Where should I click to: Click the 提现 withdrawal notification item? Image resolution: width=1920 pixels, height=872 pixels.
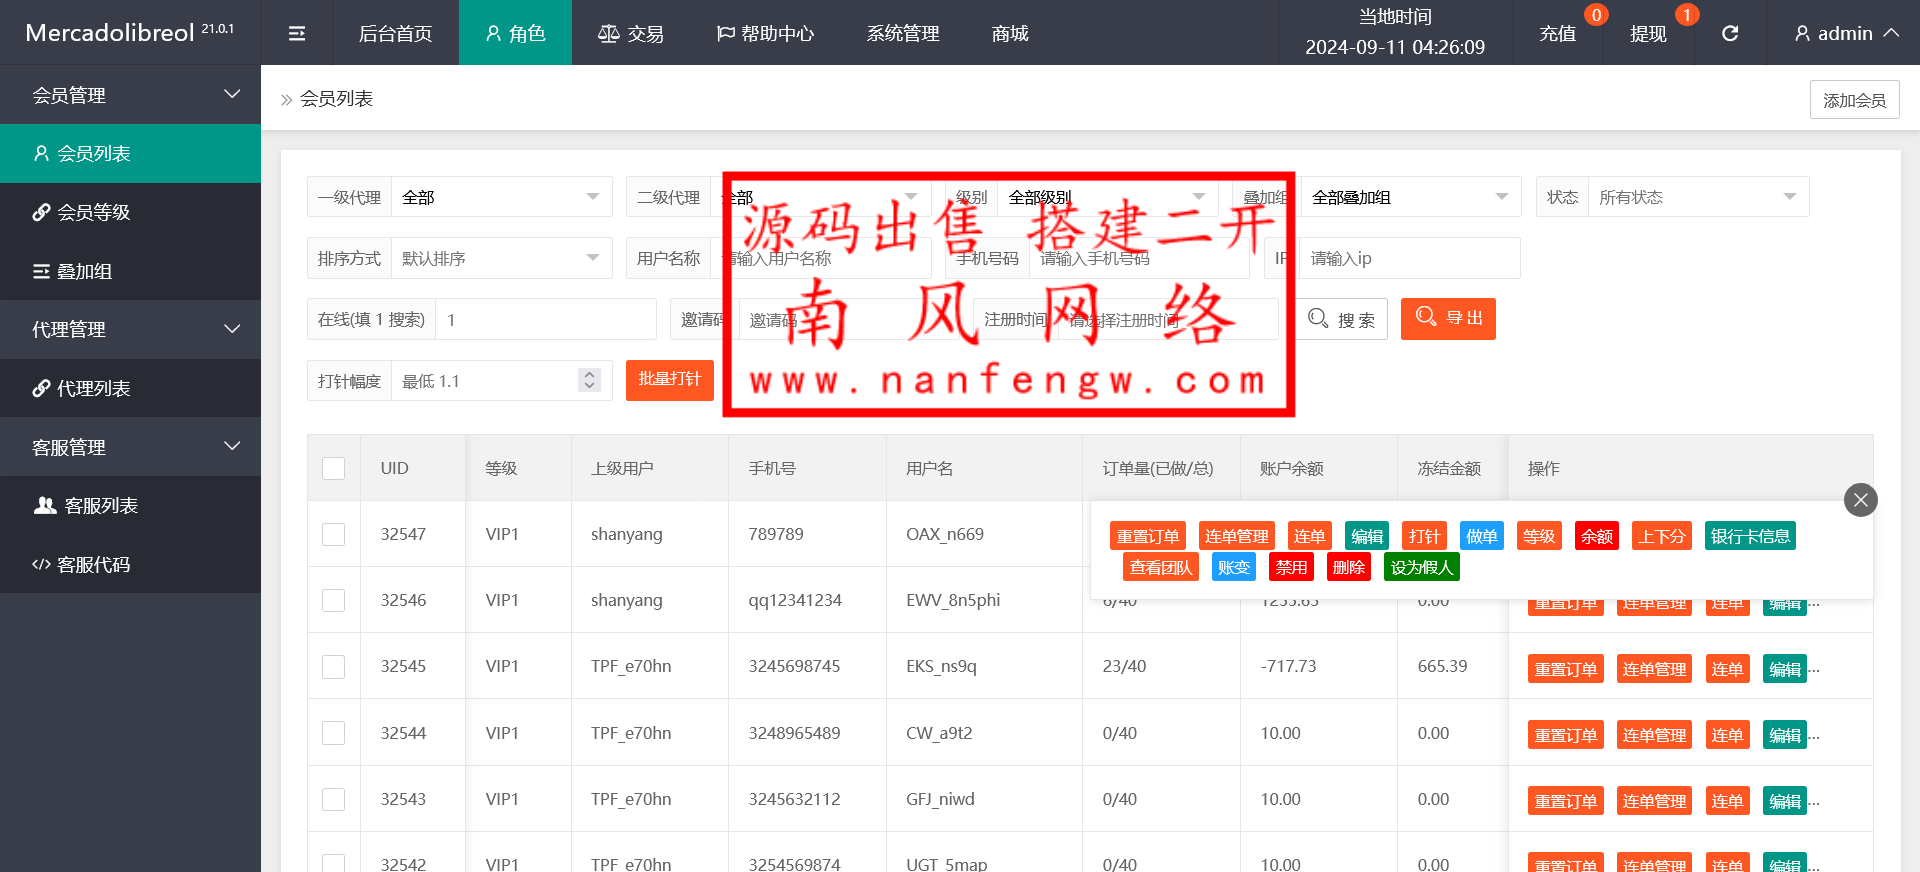point(1648,33)
